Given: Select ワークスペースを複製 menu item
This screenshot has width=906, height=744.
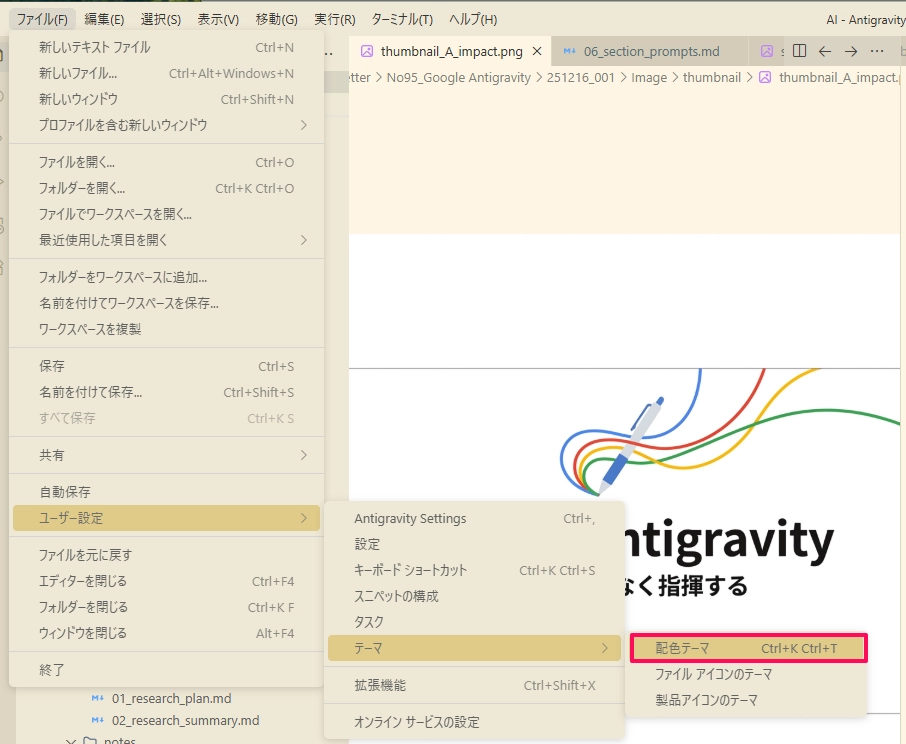Looking at the screenshot, I should [x=166, y=329].
